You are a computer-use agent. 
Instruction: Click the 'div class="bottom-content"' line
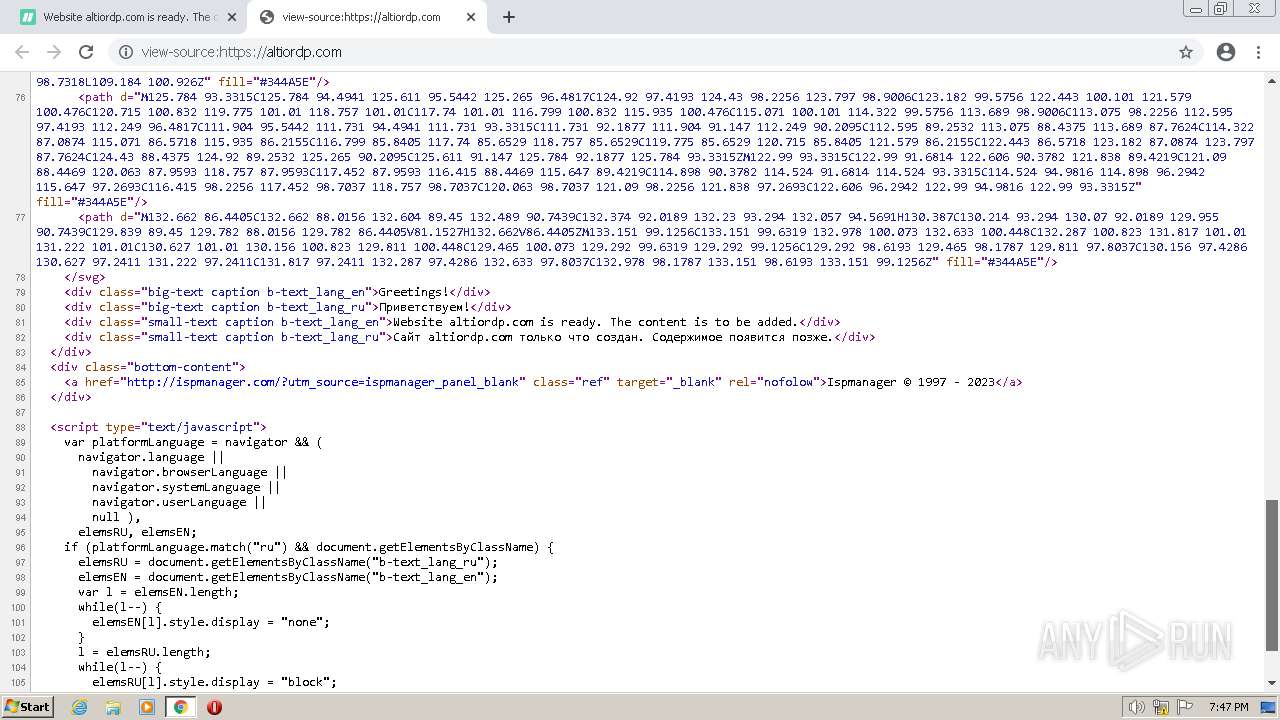click(x=148, y=367)
